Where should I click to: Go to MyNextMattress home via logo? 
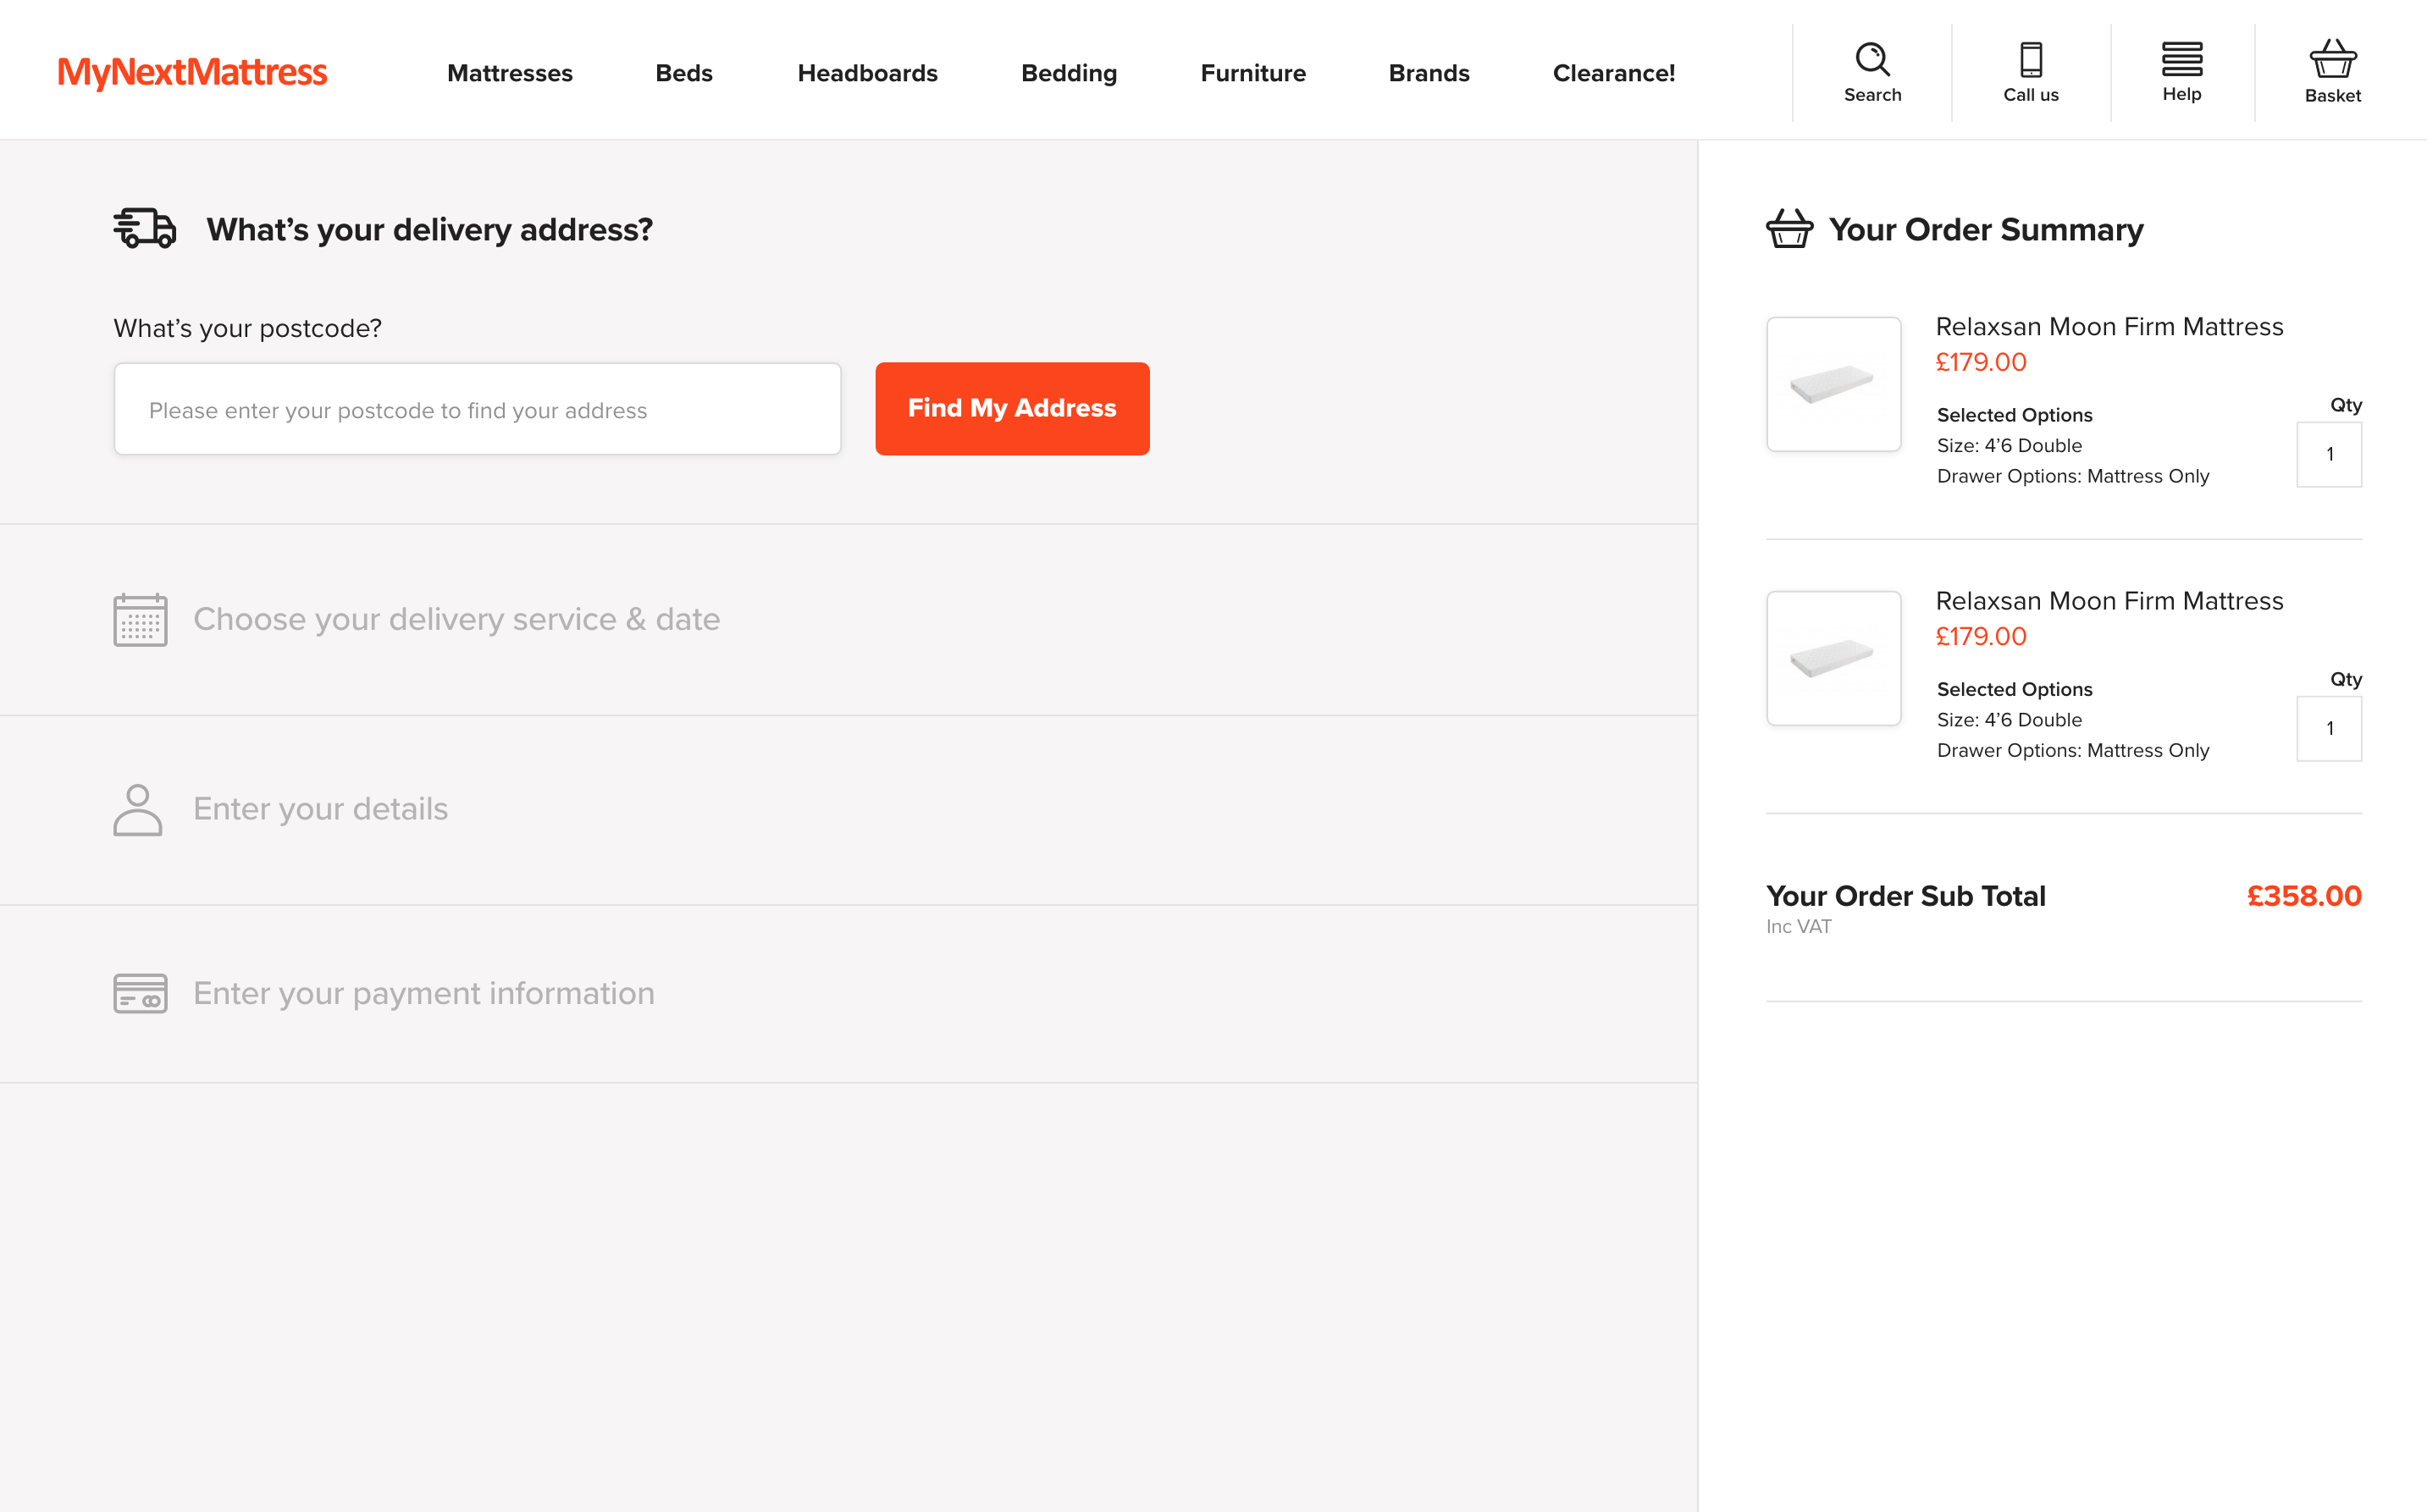tap(192, 72)
